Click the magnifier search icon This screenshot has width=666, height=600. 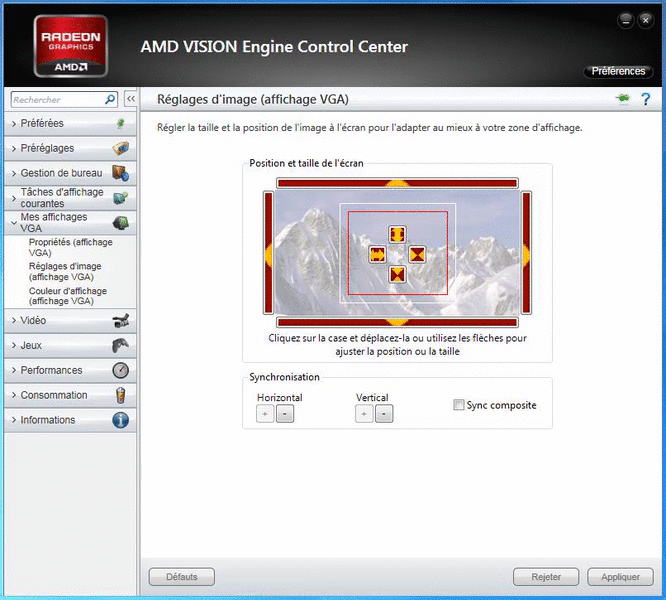pos(110,99)
